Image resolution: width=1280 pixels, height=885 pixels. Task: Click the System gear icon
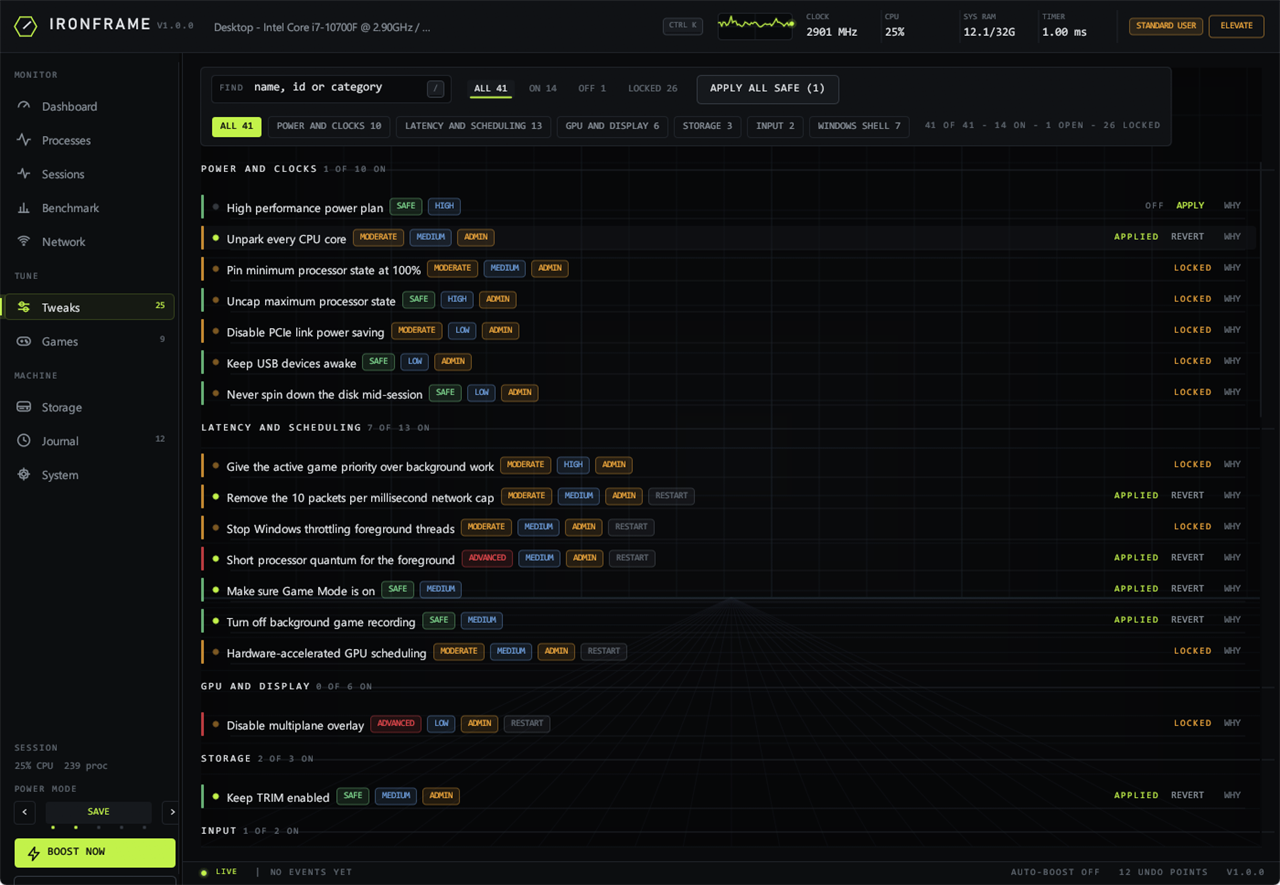pos(24,475)
